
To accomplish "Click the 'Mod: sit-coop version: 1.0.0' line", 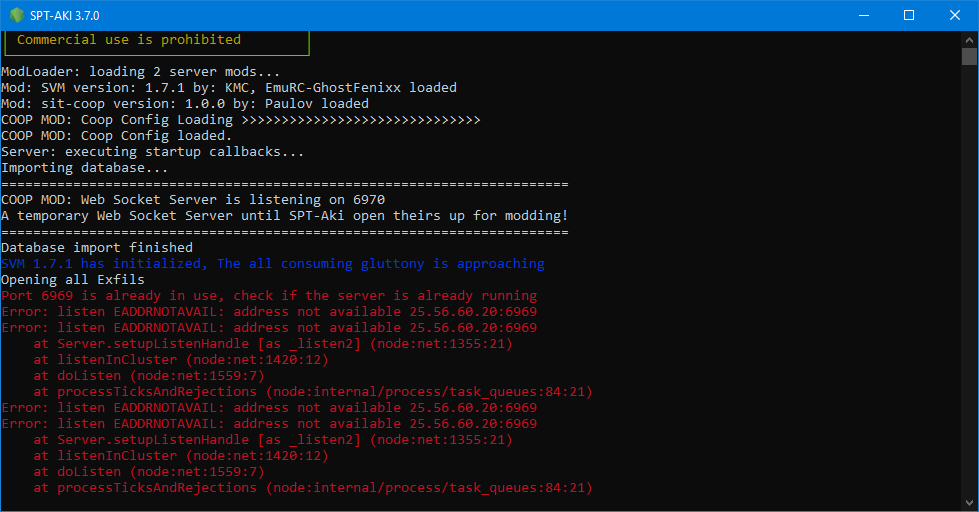I will coord(185,104).
